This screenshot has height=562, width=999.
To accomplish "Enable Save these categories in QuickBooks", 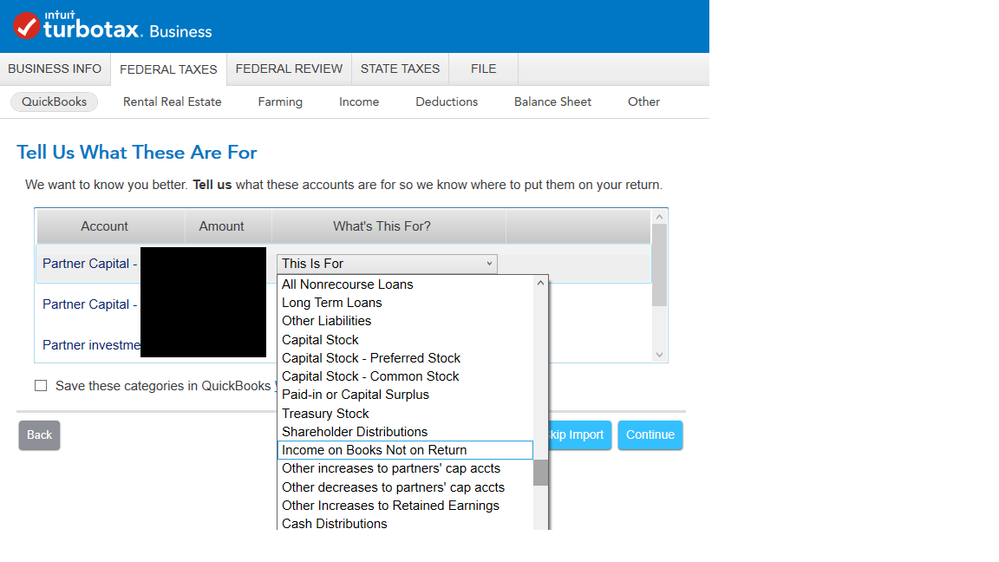I will [41, 385].
